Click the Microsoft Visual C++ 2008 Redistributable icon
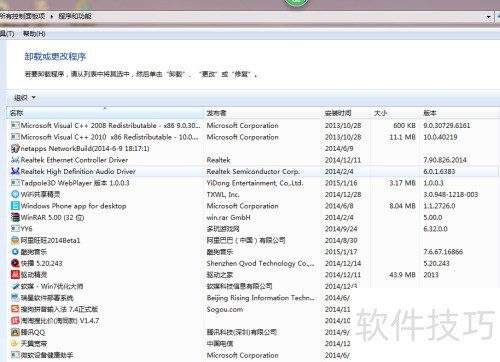Image resolution: width=500 pixels, height=362 pixels. tap(15, 125)
